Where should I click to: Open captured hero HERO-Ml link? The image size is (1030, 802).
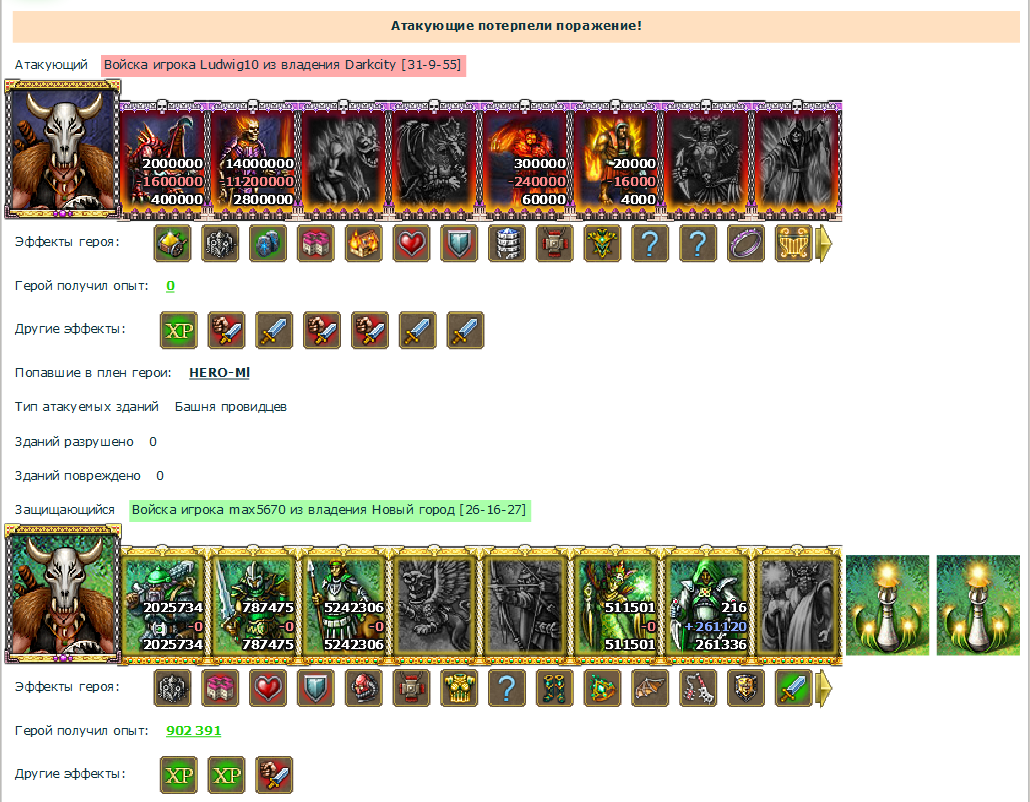(219, 372)
